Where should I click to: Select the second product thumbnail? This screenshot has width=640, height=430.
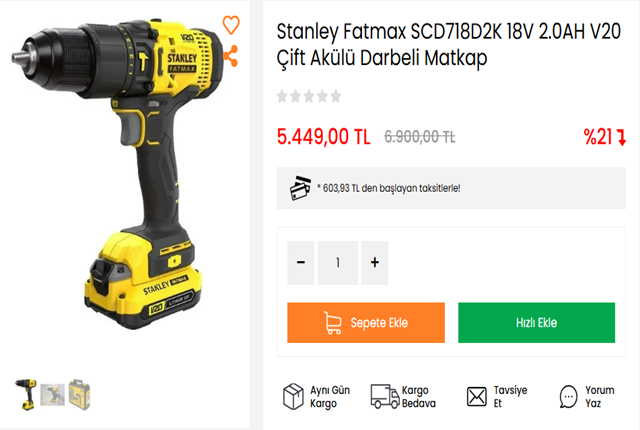[x=52, y=395]
